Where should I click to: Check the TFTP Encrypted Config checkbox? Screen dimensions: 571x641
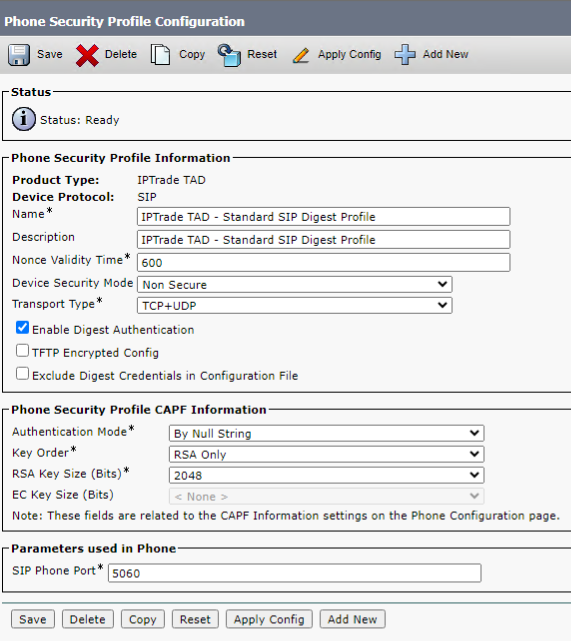coord(22,351)
